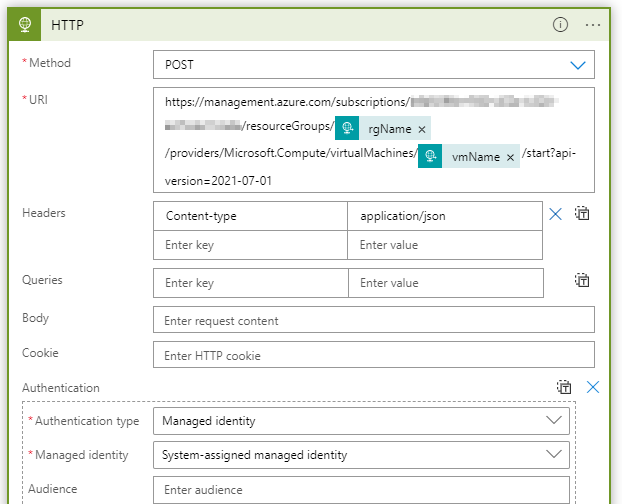The image size is (622, 504).
Task: Open the Method dropdown showing POST
Action: [374, 65]
